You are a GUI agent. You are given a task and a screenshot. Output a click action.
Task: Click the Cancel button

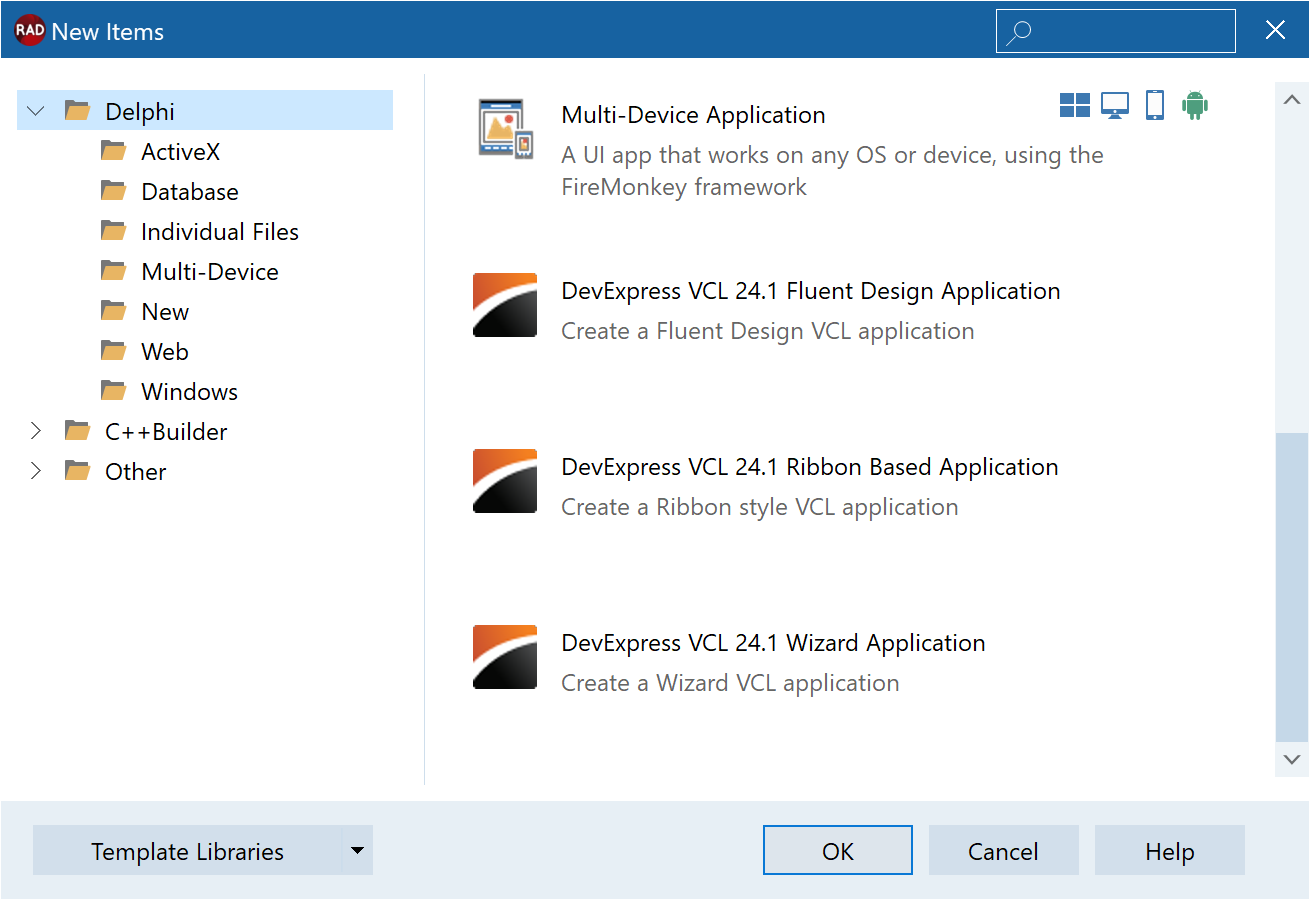[x=1003, y=851]
